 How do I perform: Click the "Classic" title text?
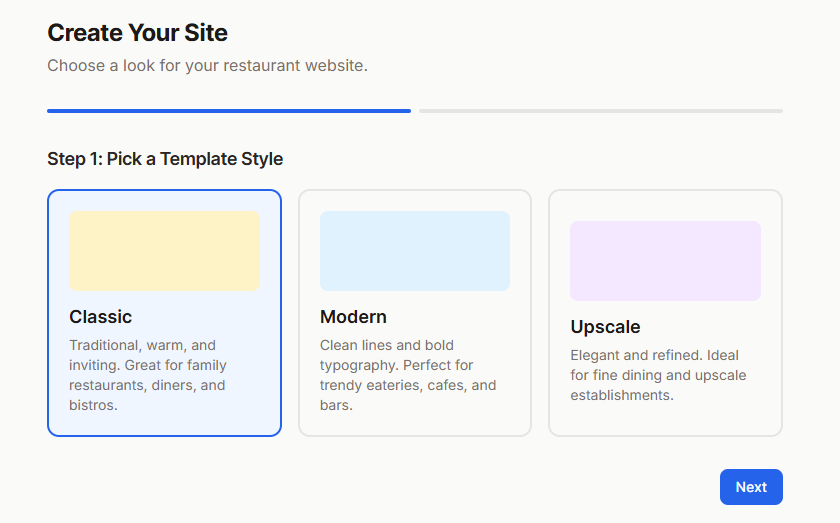click(x=101, y=317)
